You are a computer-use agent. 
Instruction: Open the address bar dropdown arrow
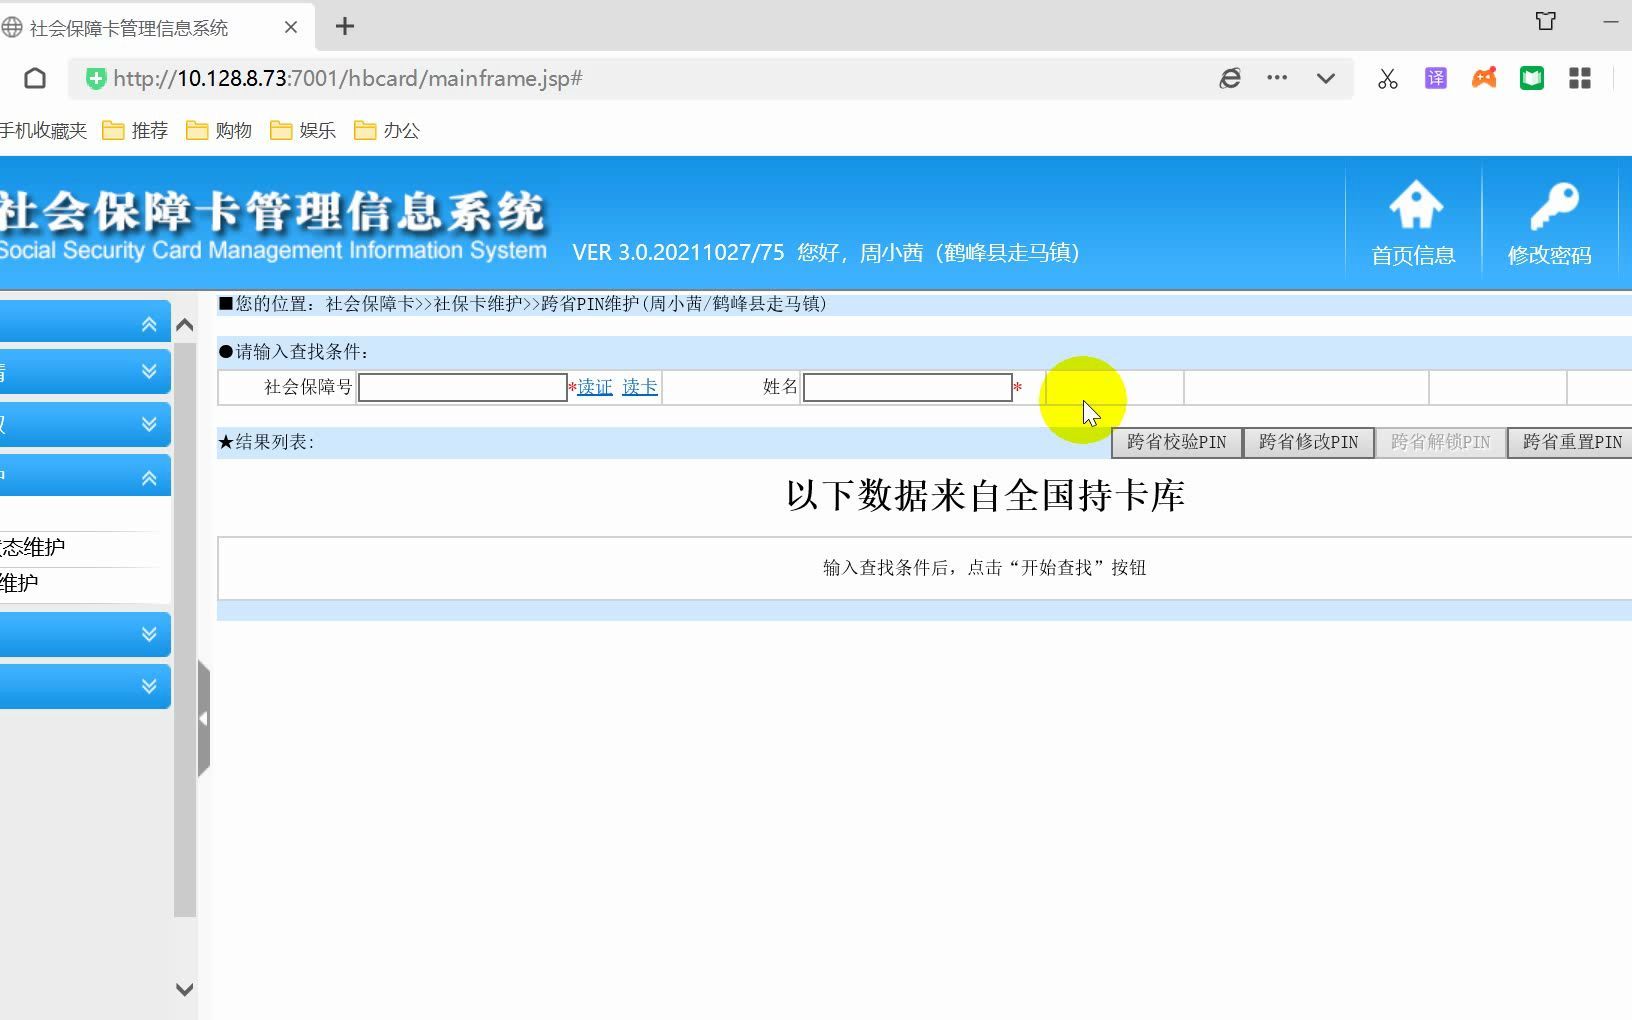coord(1326,78)
